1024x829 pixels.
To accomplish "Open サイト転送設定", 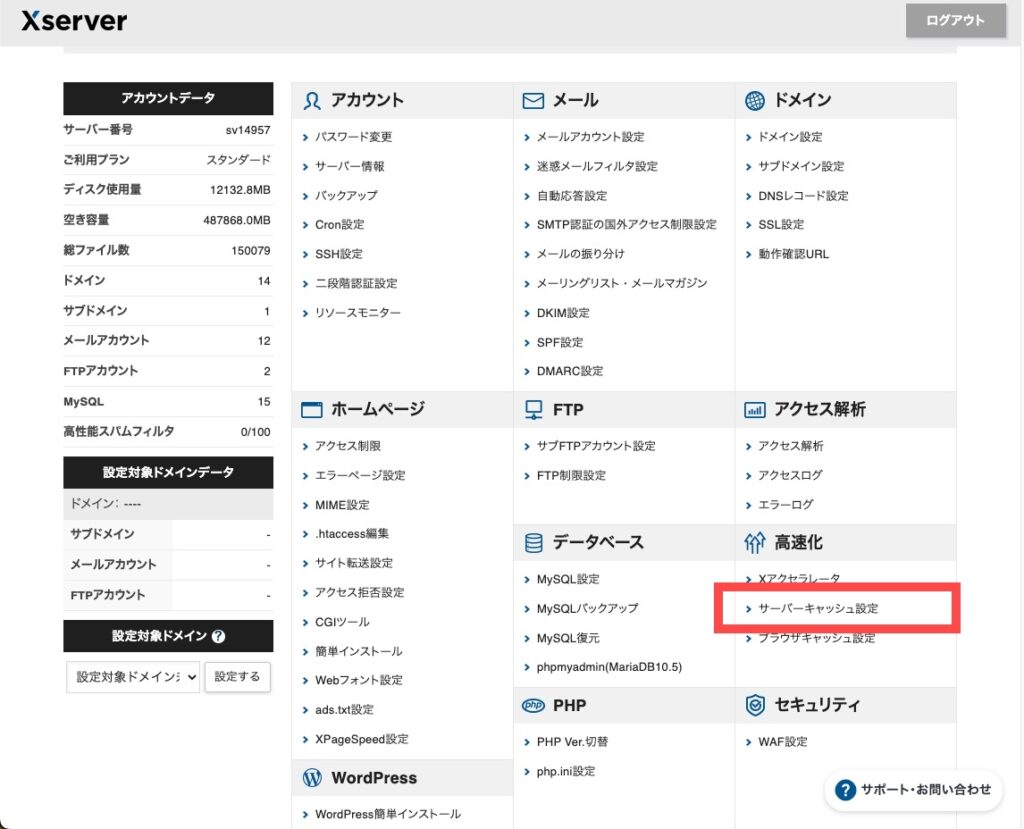I will (x=354, y=563).
